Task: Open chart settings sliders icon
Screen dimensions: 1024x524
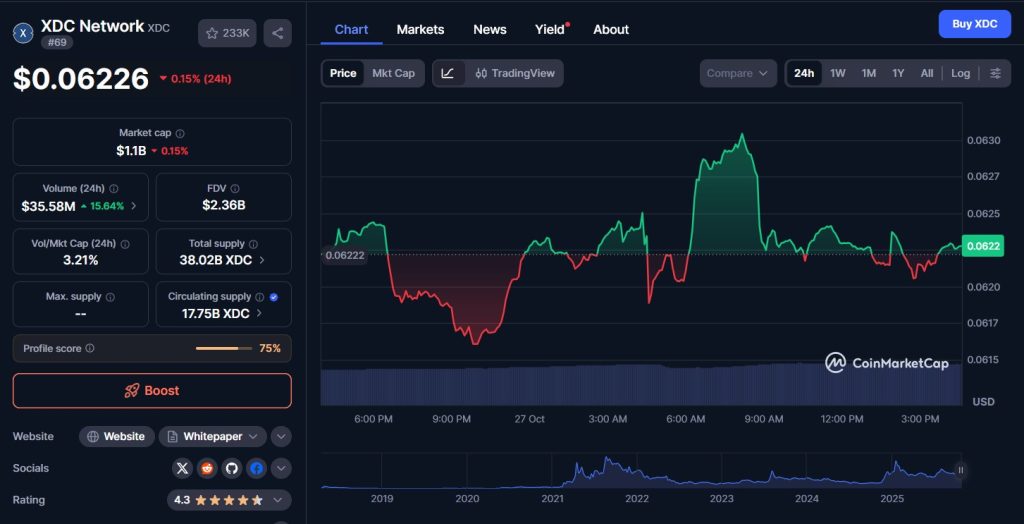Action: click(995, 73)
